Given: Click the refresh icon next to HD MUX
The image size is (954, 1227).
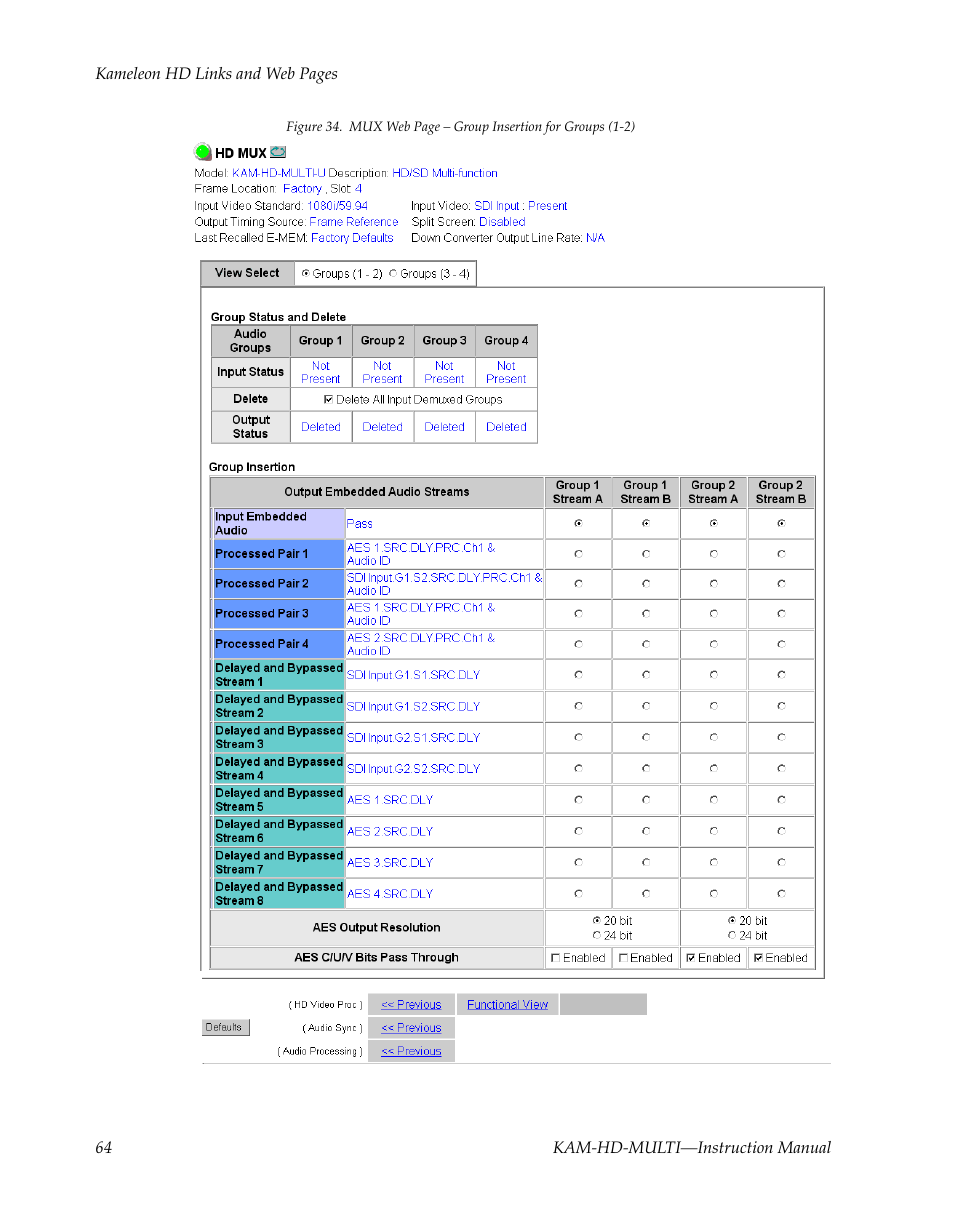Looking at the screenshot, I should [x=278, y=153].
